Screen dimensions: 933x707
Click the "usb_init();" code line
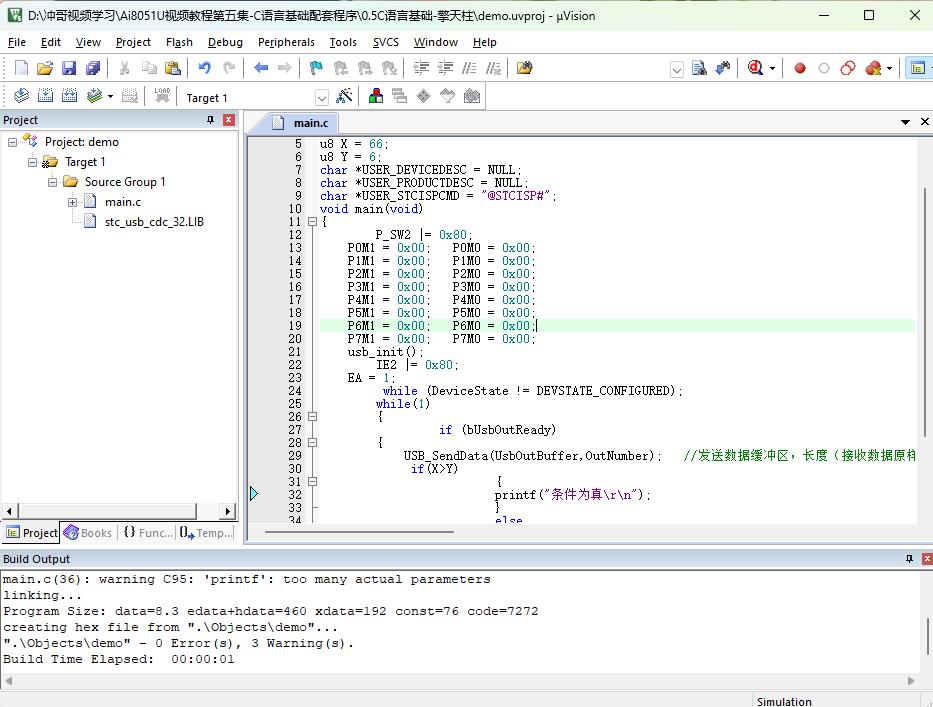tap(386, 352)
